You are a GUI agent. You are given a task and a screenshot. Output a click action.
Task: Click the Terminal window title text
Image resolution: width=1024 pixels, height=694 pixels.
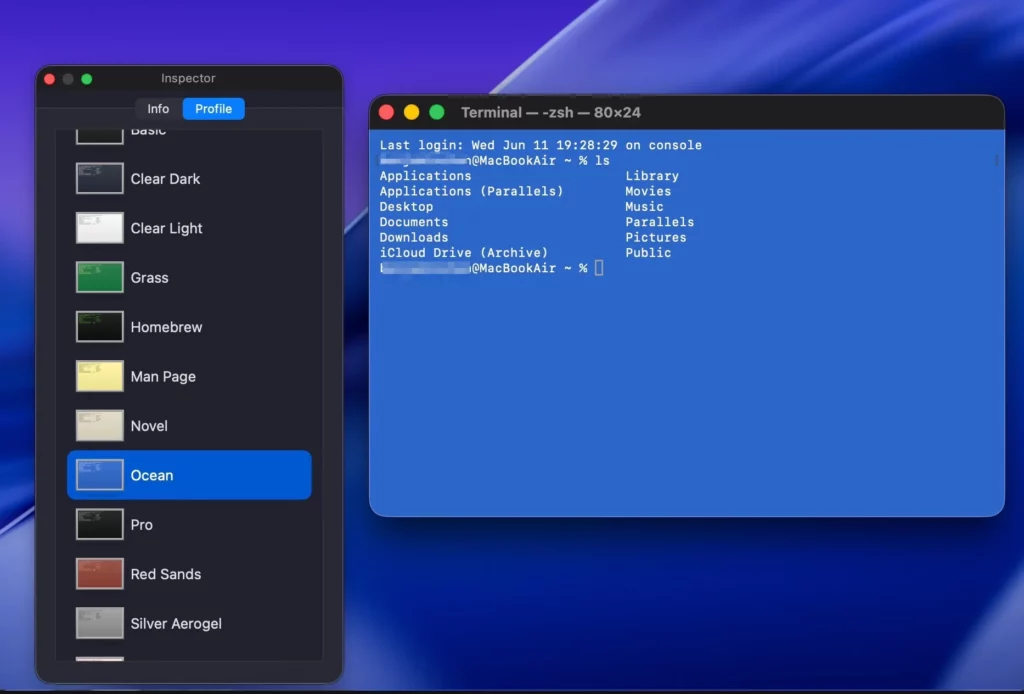click(x=551, y=112)
